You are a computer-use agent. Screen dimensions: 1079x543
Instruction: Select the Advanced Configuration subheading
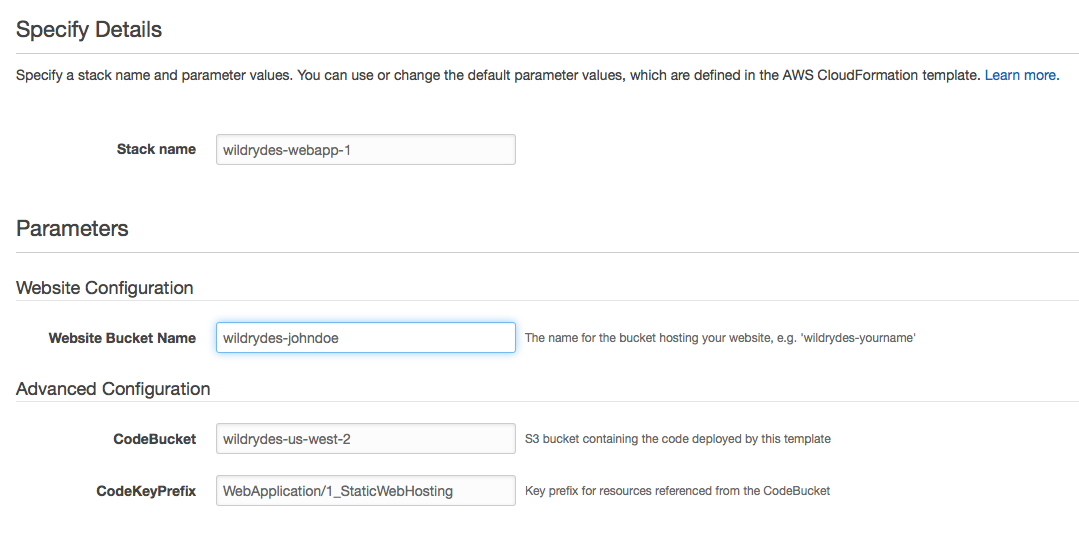113,389
